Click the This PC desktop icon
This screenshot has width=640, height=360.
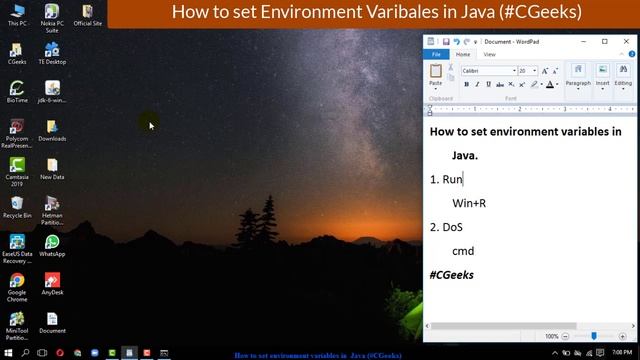pos(17,15)
